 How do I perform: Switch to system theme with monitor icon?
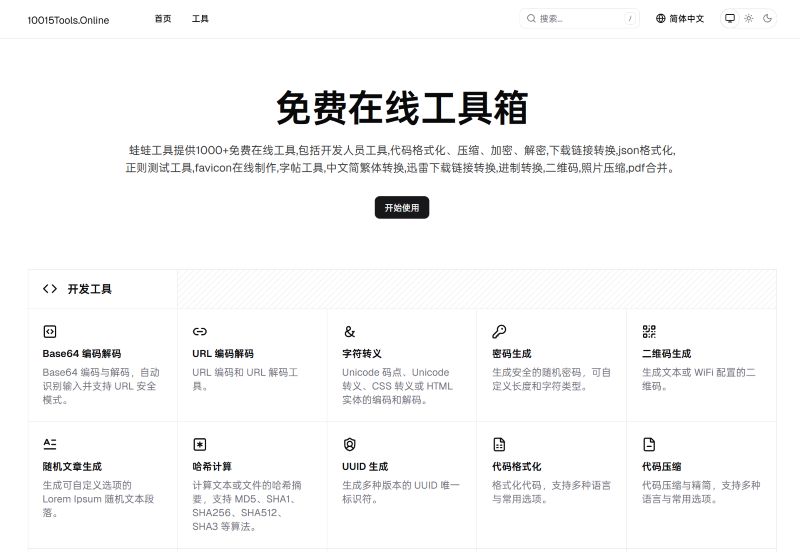pyautogui.click(x=730, y=18)
